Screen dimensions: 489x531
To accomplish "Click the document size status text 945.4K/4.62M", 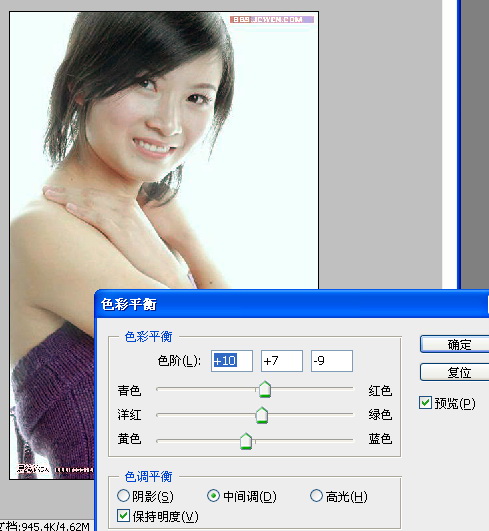I will 55,526.
